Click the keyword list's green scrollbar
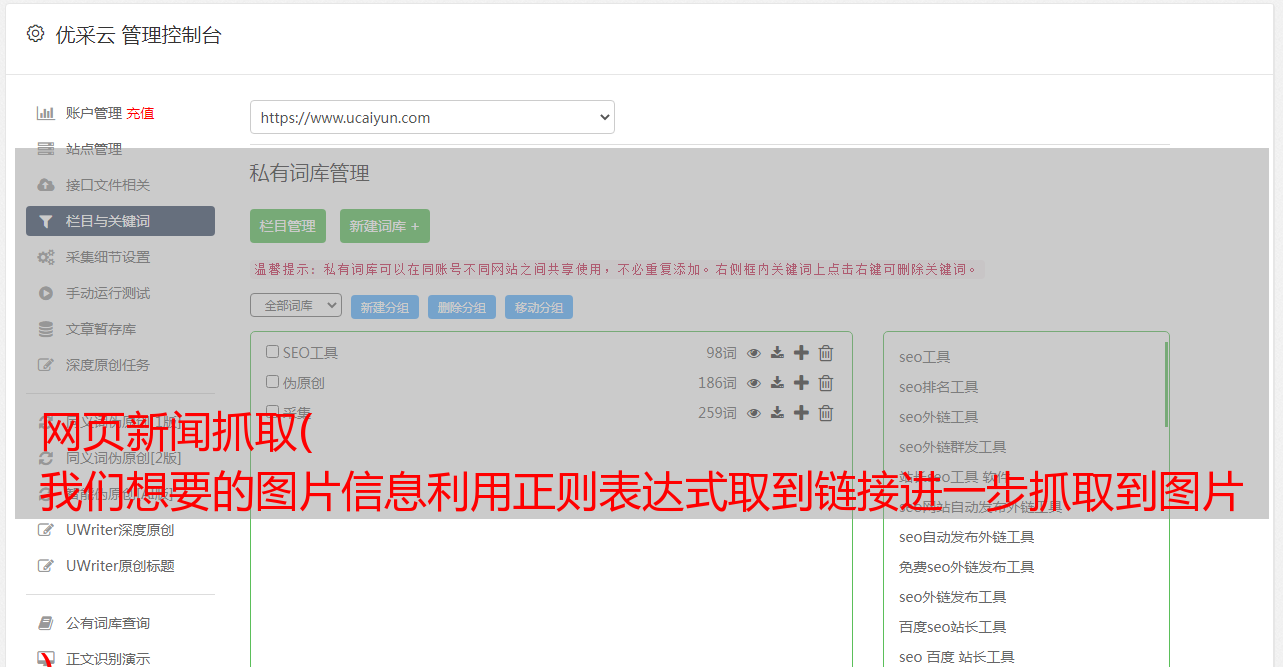 [1166, 384]
